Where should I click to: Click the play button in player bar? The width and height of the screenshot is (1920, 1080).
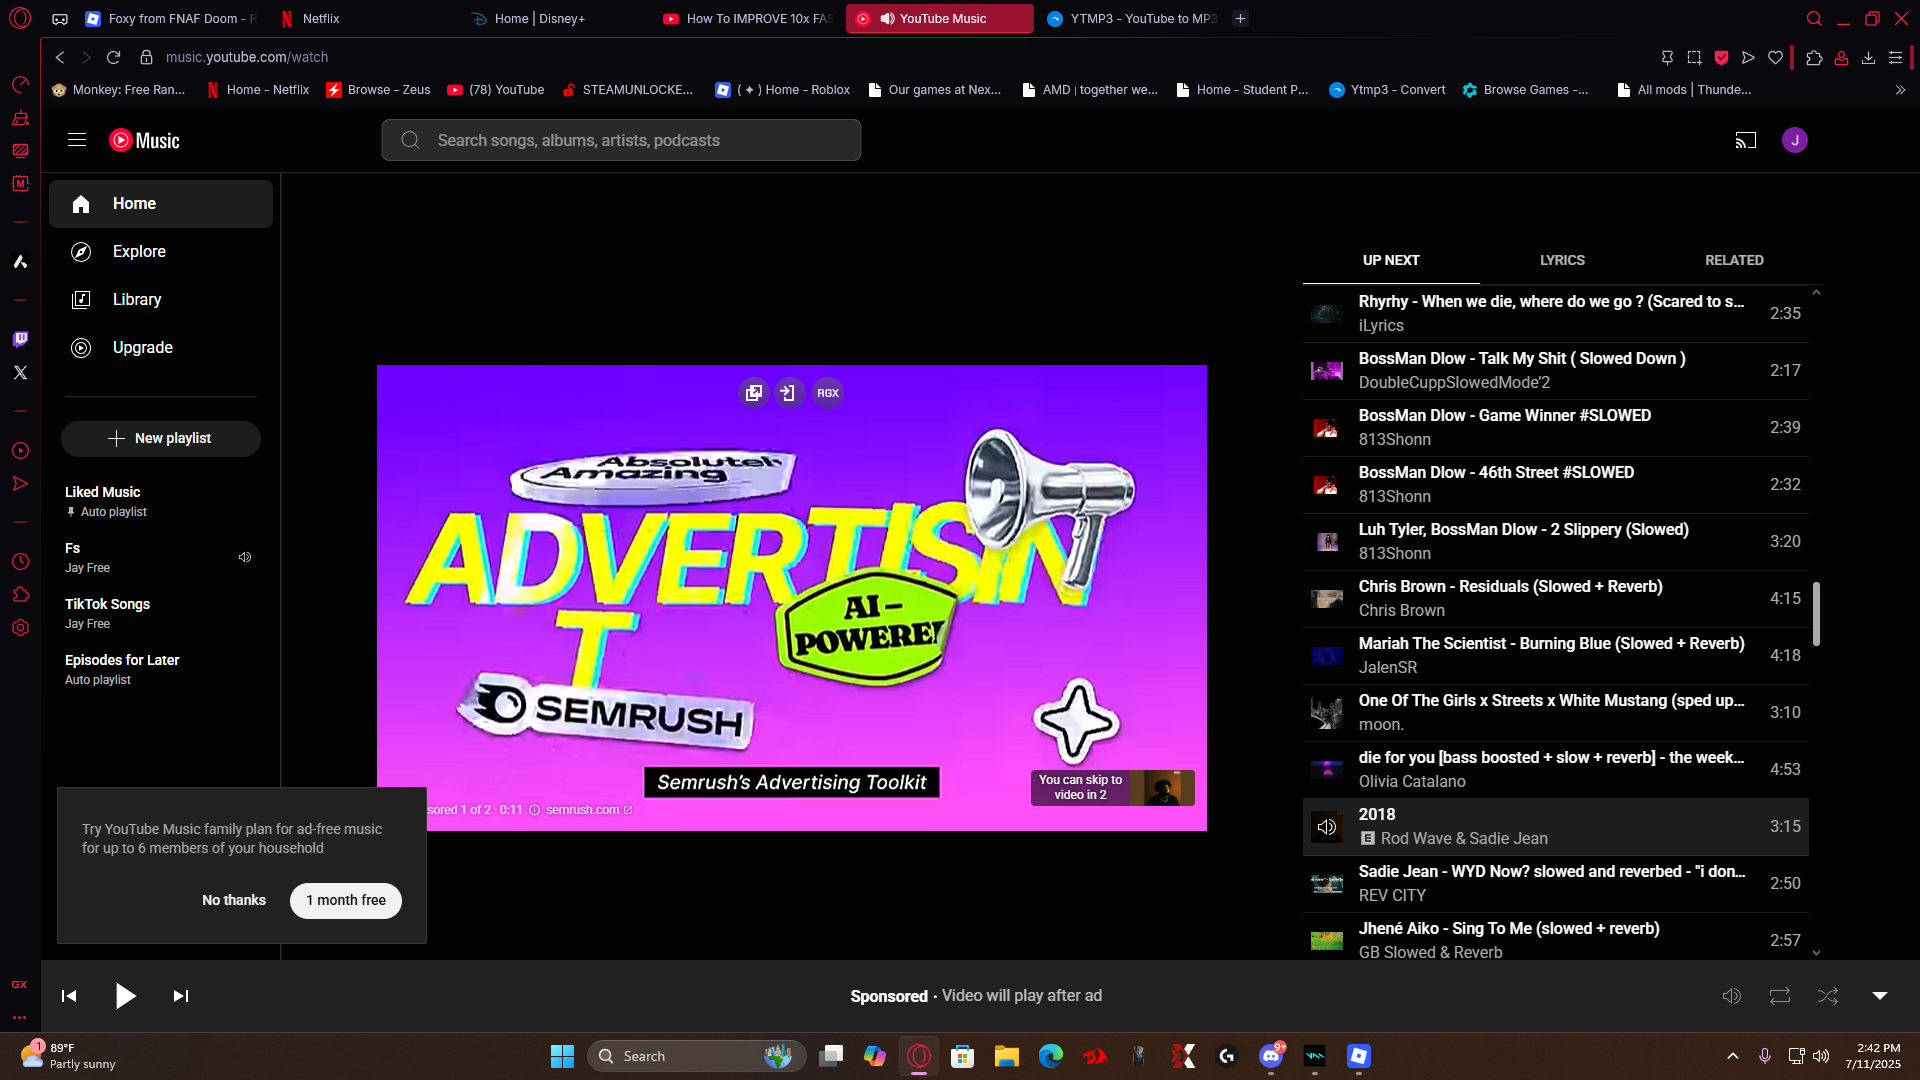125,996
